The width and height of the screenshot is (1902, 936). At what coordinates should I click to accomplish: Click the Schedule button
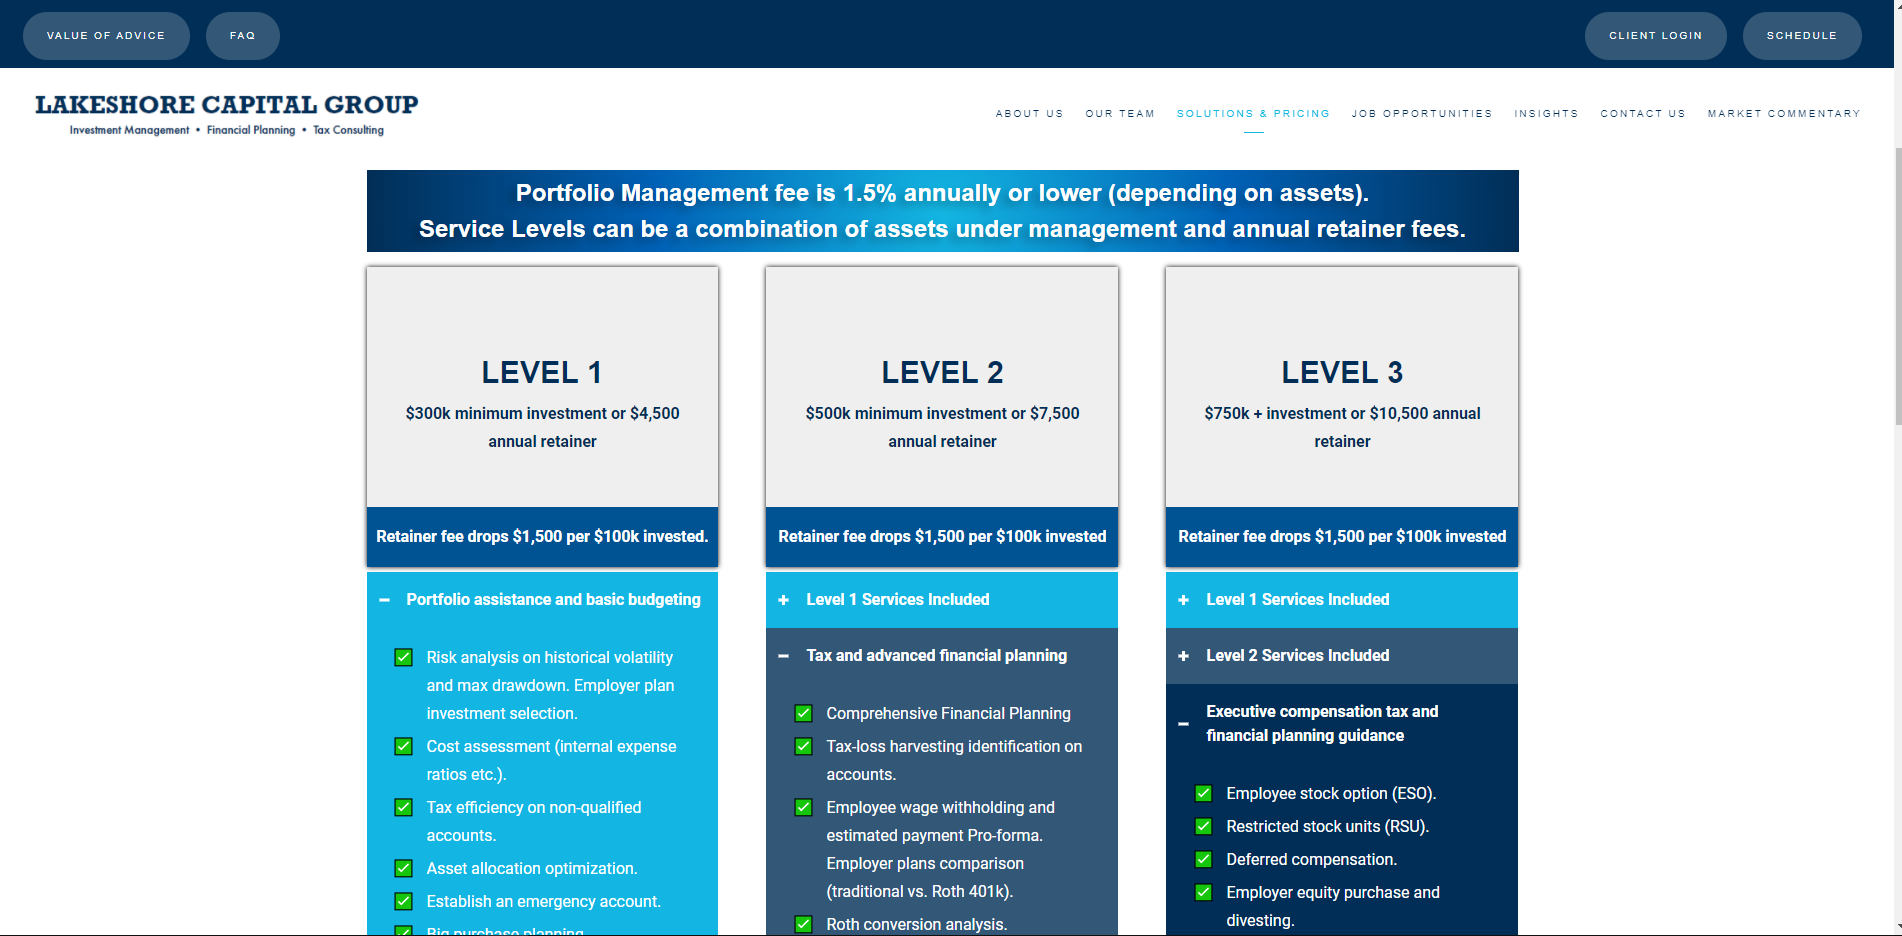1801,36
